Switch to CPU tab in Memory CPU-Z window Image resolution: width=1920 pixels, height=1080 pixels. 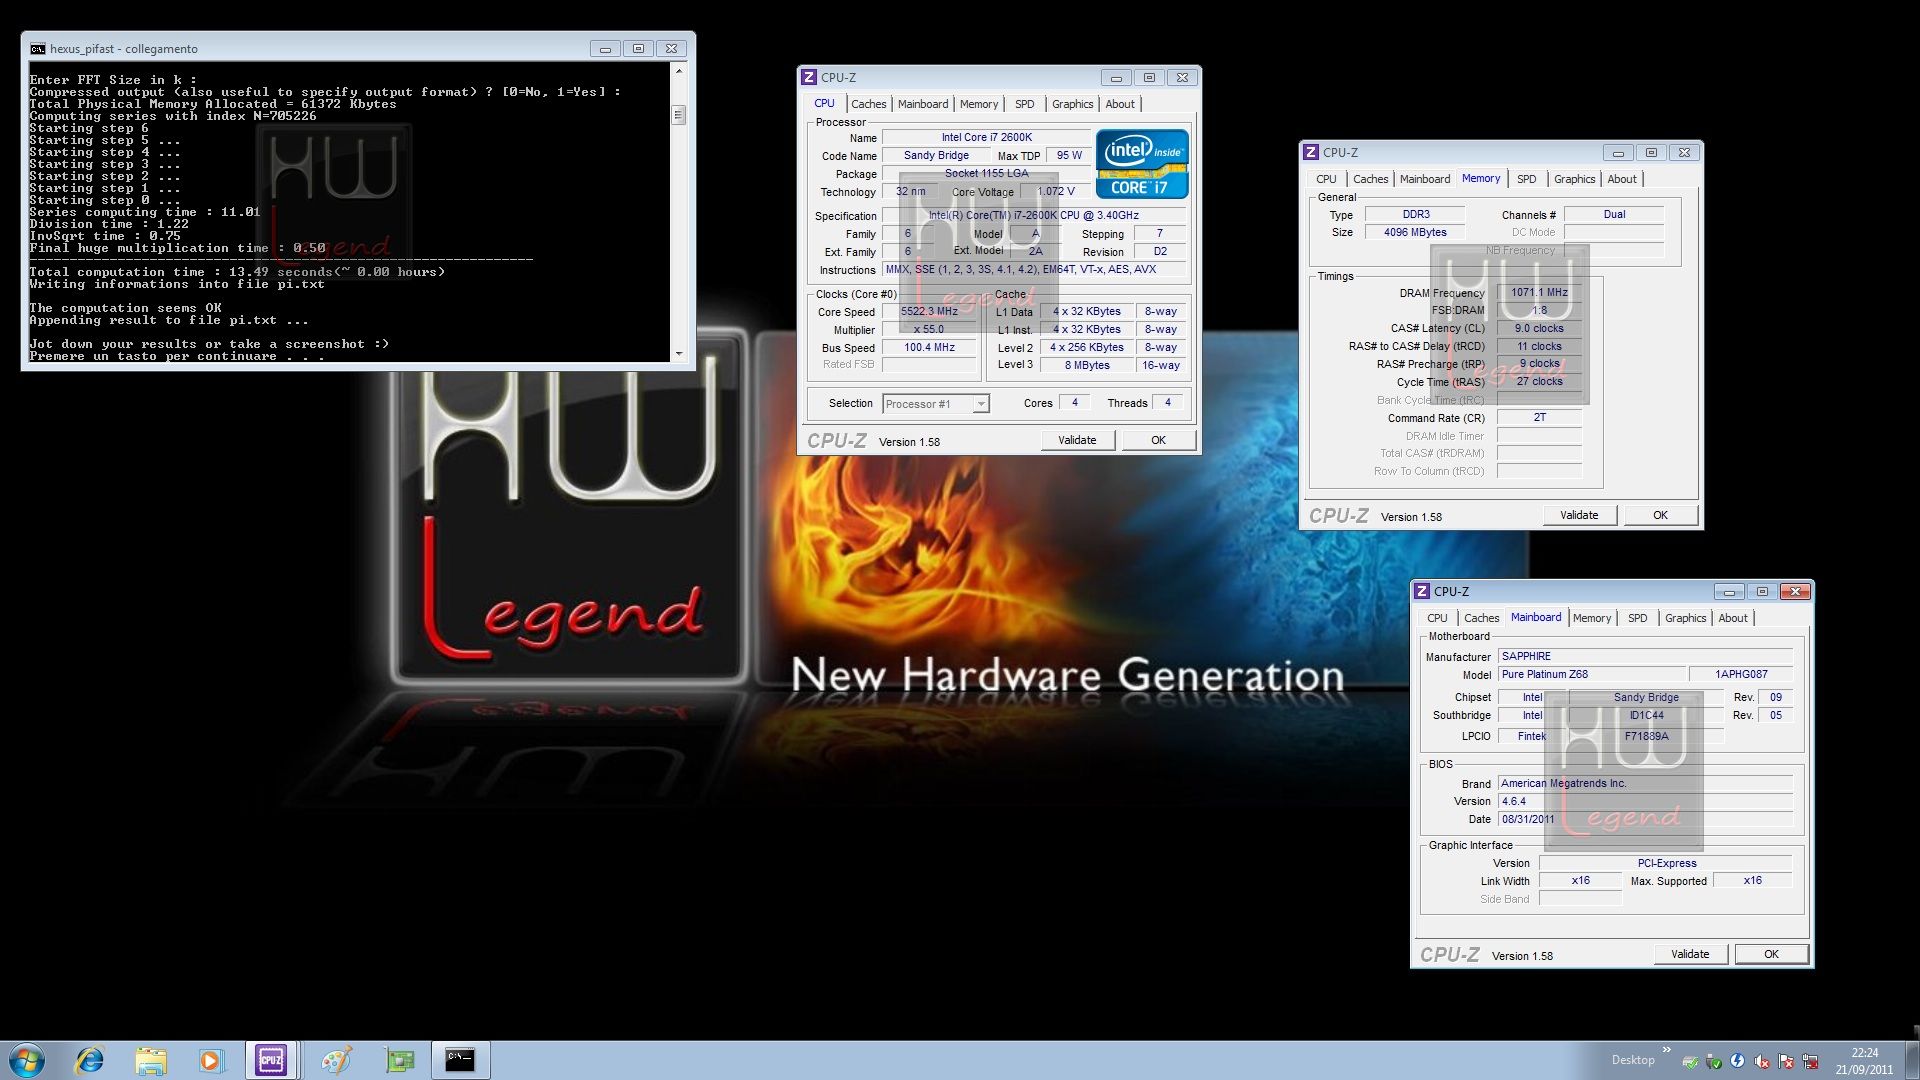(x=1326, y=179)
